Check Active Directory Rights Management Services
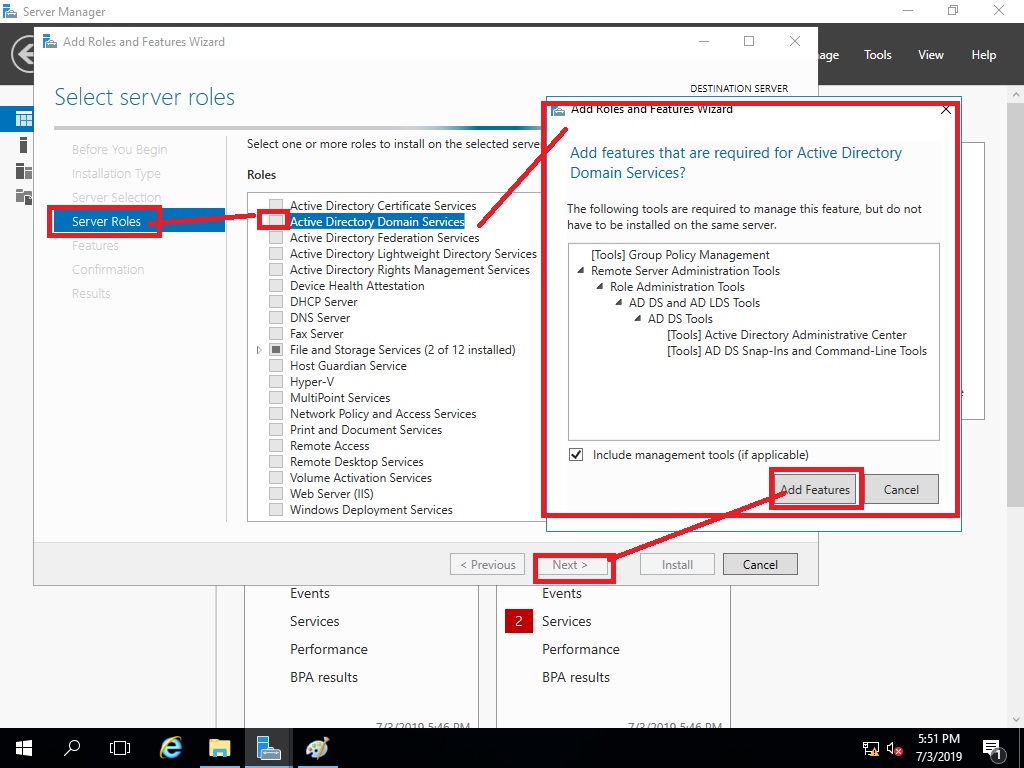 pyautogui.click(x=276, y=270)
